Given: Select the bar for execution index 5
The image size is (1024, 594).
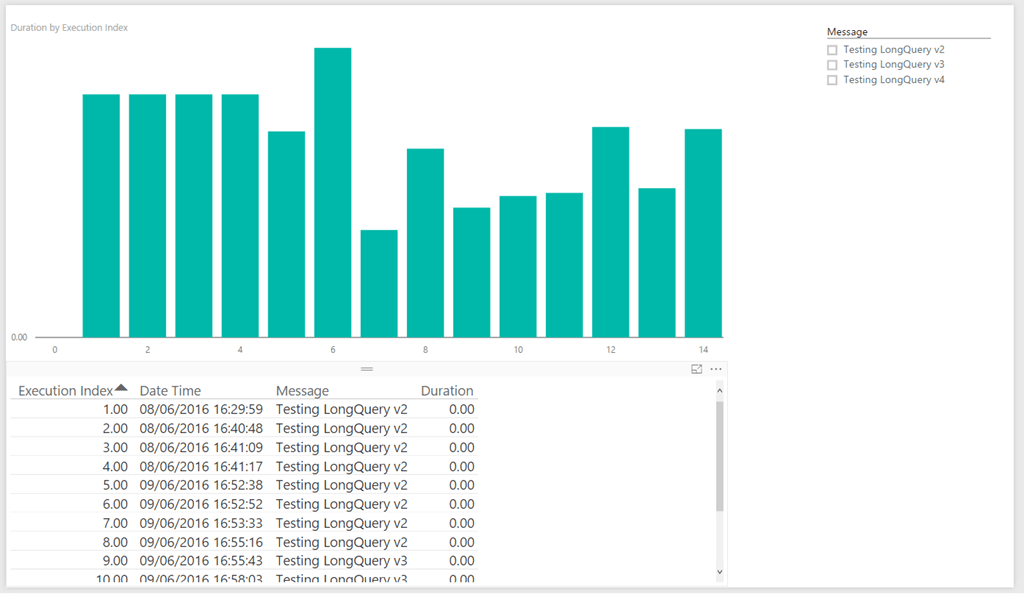Looking at the screenshot, I should coord(287,234).
